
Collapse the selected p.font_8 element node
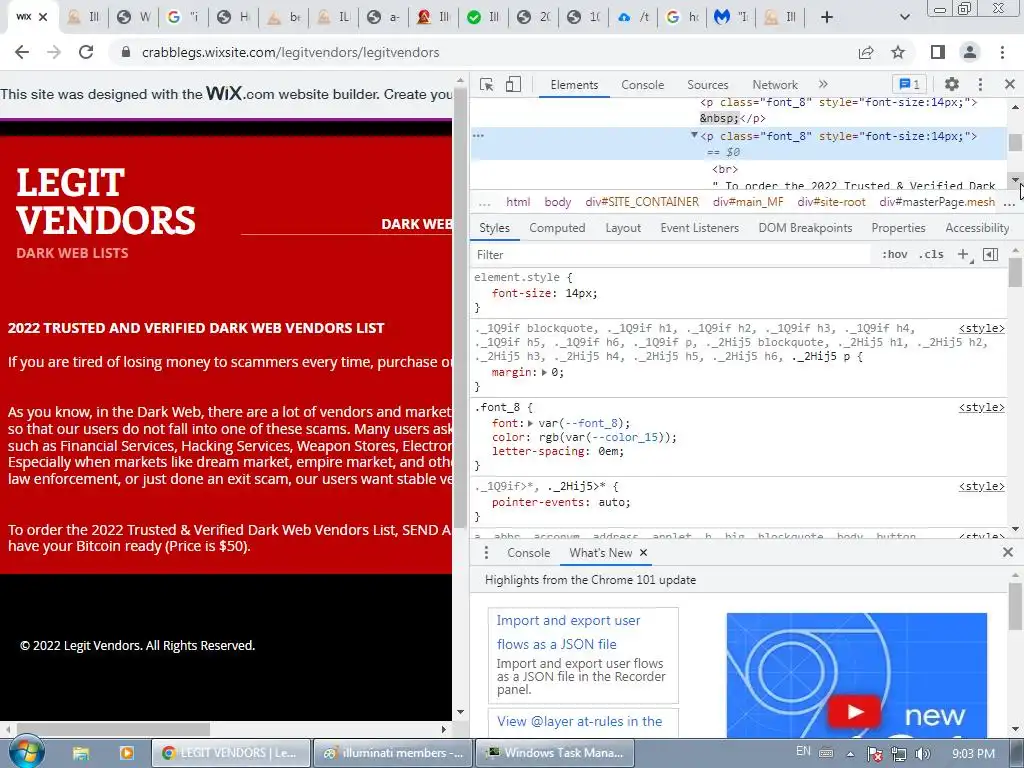coord(694,135)
